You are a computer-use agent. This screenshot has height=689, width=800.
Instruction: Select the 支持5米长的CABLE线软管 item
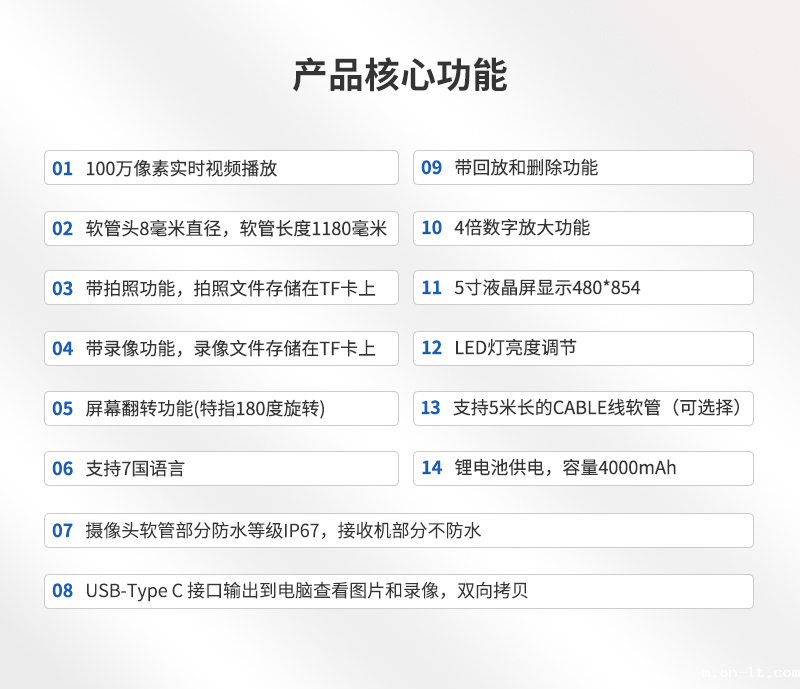583,408
